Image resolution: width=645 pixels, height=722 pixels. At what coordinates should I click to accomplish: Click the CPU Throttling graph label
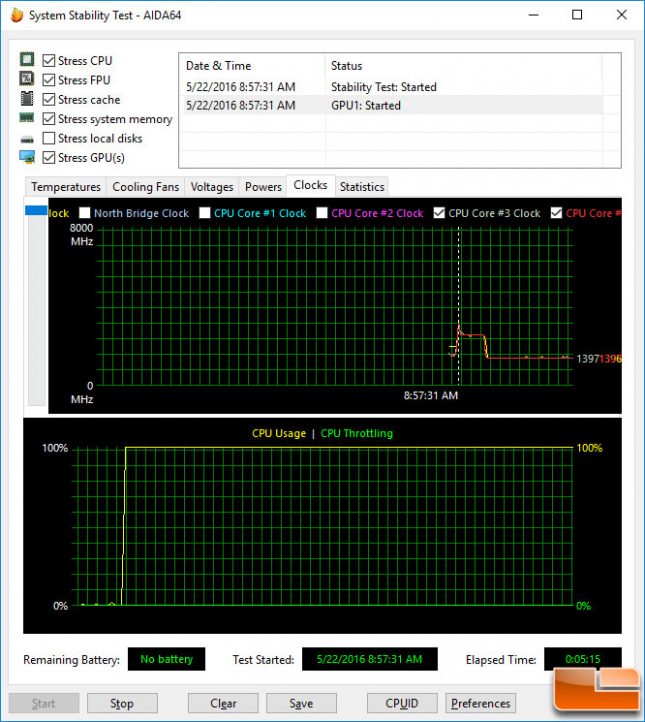357,433
